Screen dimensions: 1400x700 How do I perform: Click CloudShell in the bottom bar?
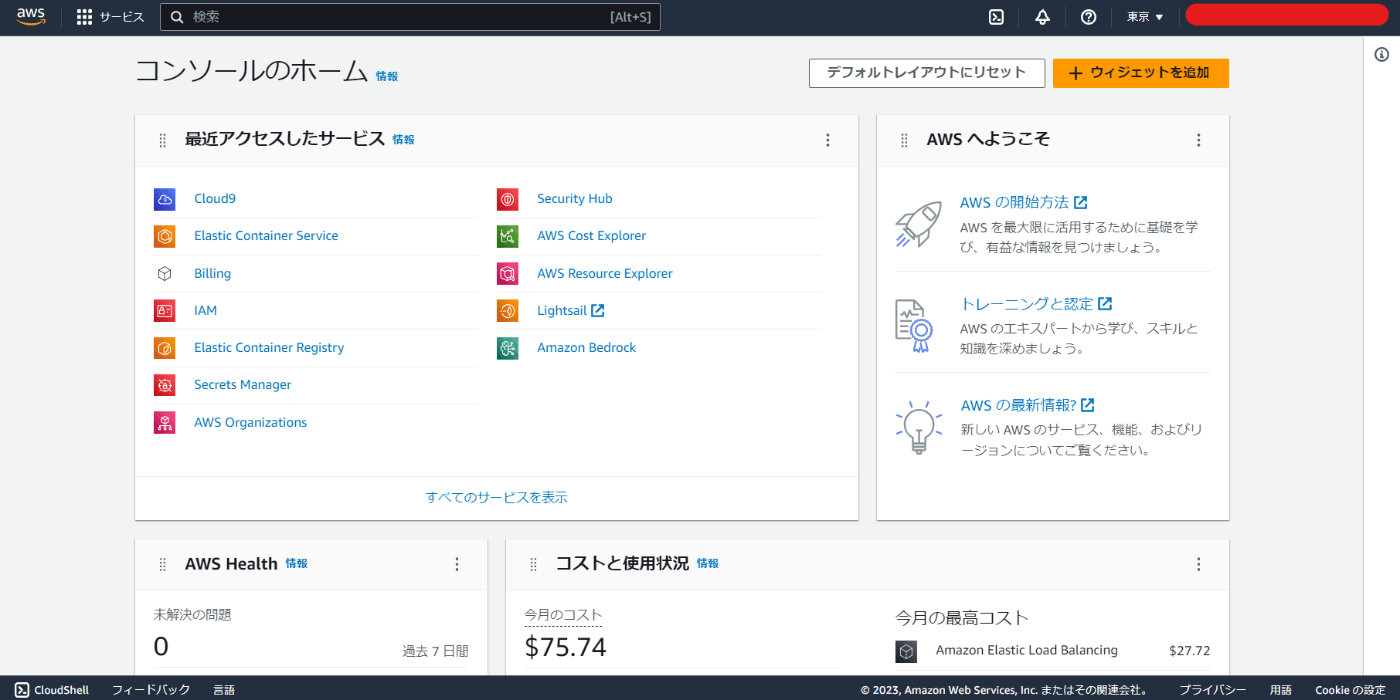(x=52, y=690)
